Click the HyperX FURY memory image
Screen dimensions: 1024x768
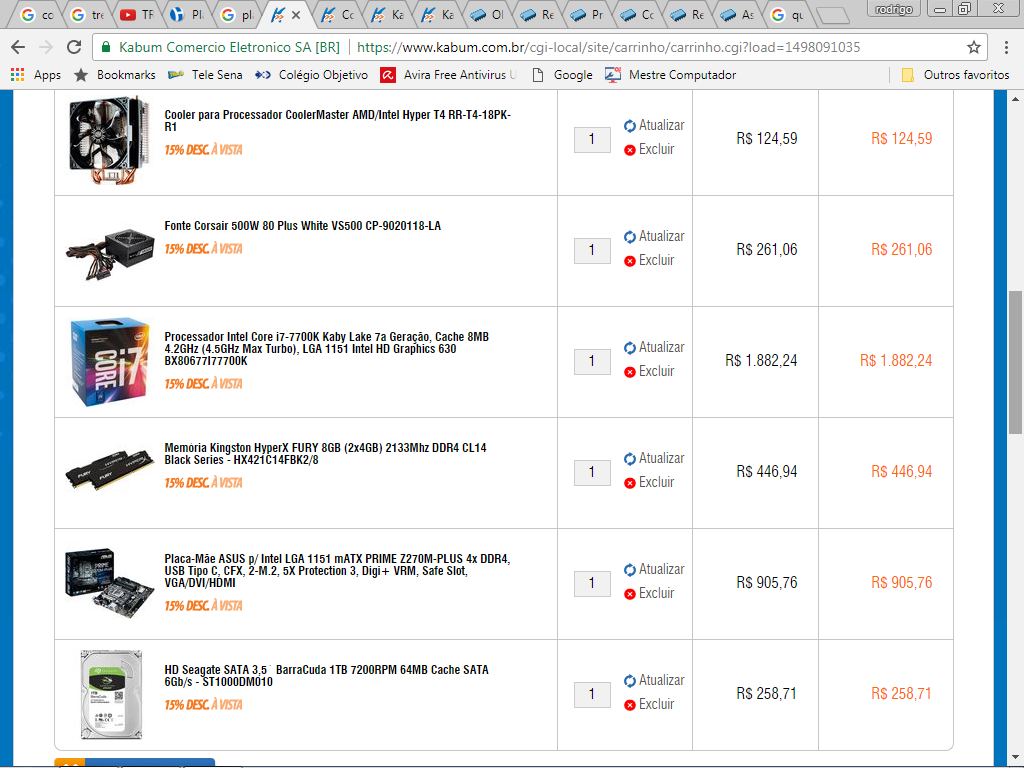coord(109,469)
